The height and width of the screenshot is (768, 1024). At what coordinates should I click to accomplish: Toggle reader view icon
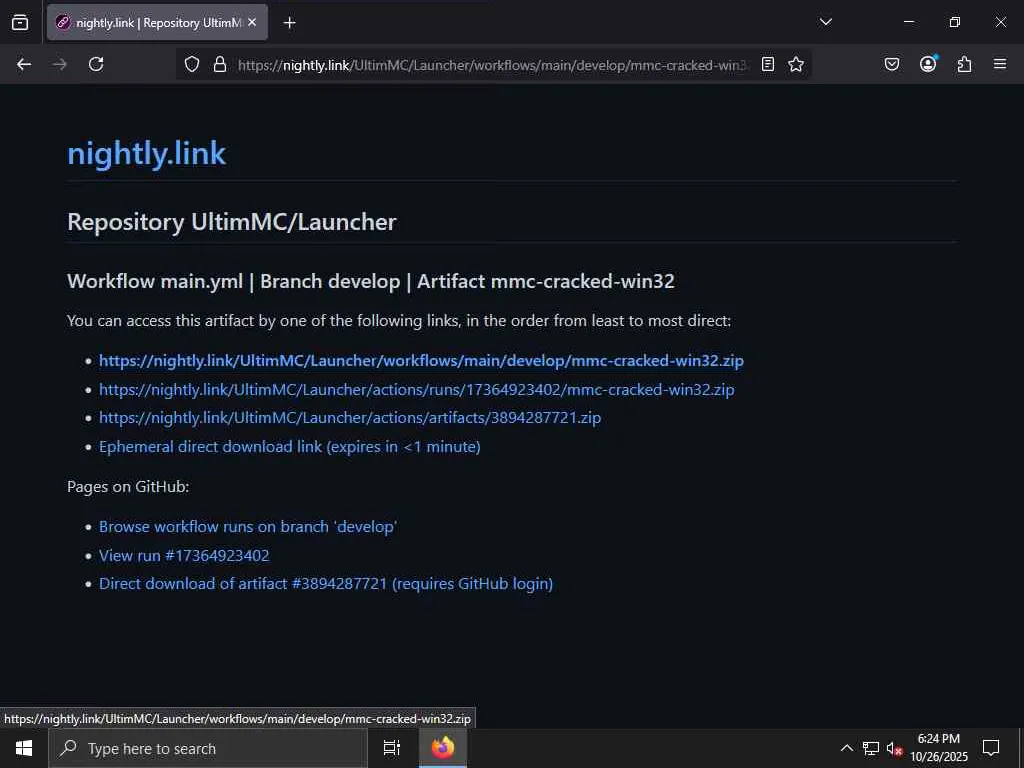[768, 64]
